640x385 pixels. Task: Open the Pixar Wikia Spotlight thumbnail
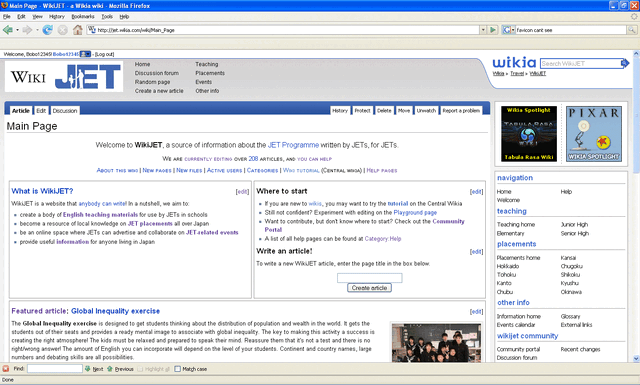(x=594, y=134)
